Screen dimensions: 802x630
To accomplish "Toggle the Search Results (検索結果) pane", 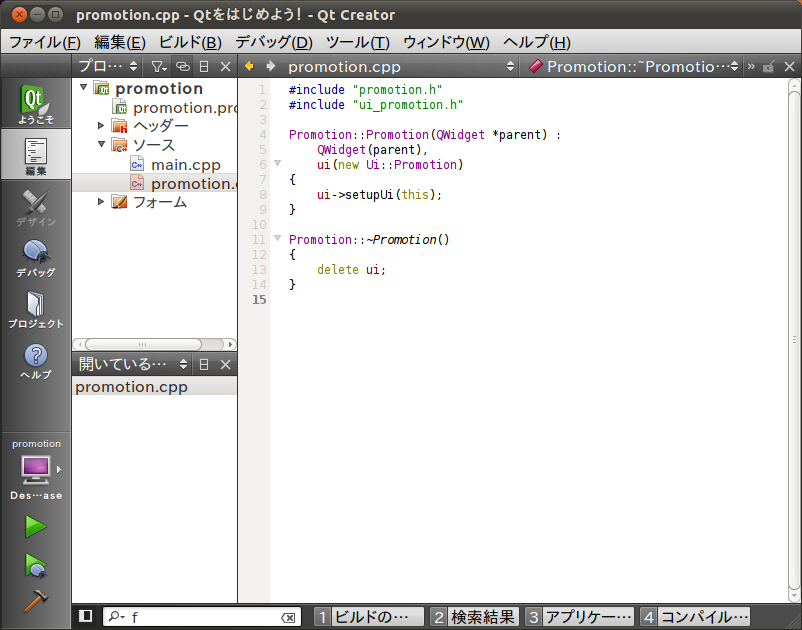I will (x=475, y=617).
